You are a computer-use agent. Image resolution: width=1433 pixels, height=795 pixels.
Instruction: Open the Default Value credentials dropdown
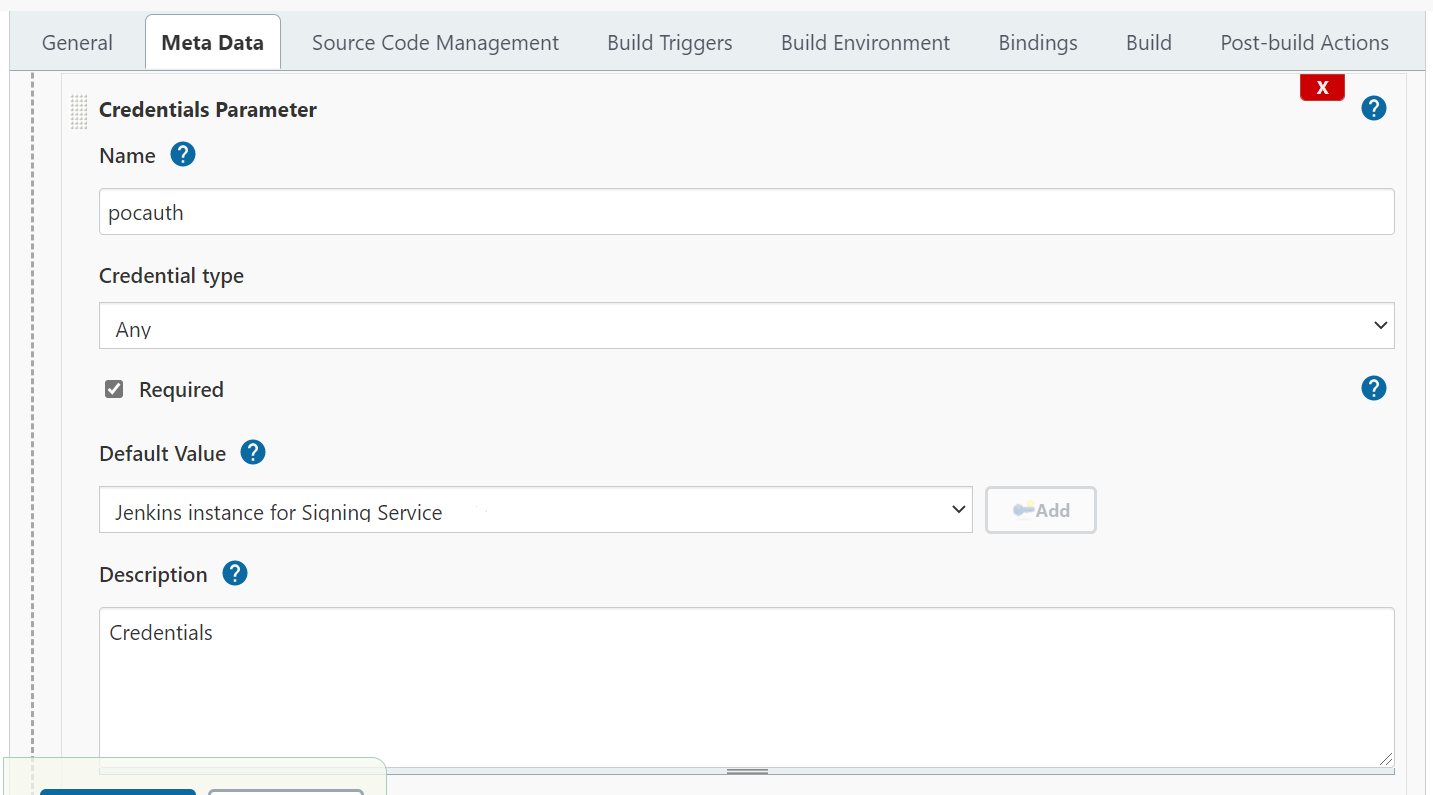(535, 510)
